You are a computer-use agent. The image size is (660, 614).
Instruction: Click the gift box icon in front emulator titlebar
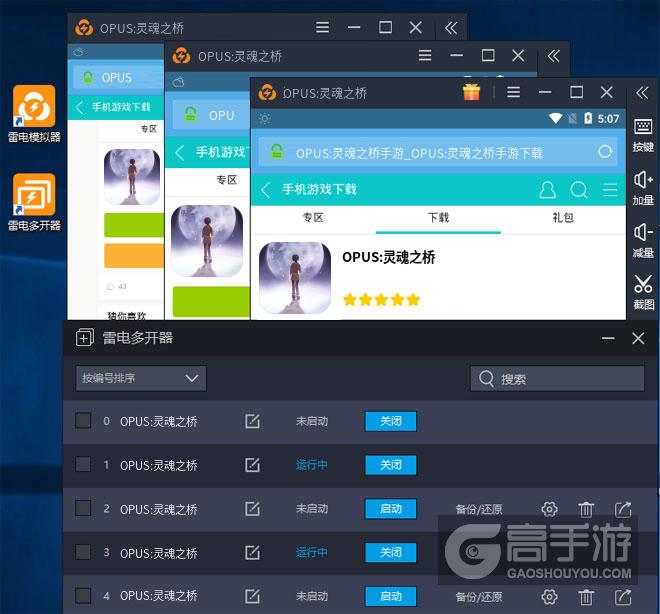471,92
